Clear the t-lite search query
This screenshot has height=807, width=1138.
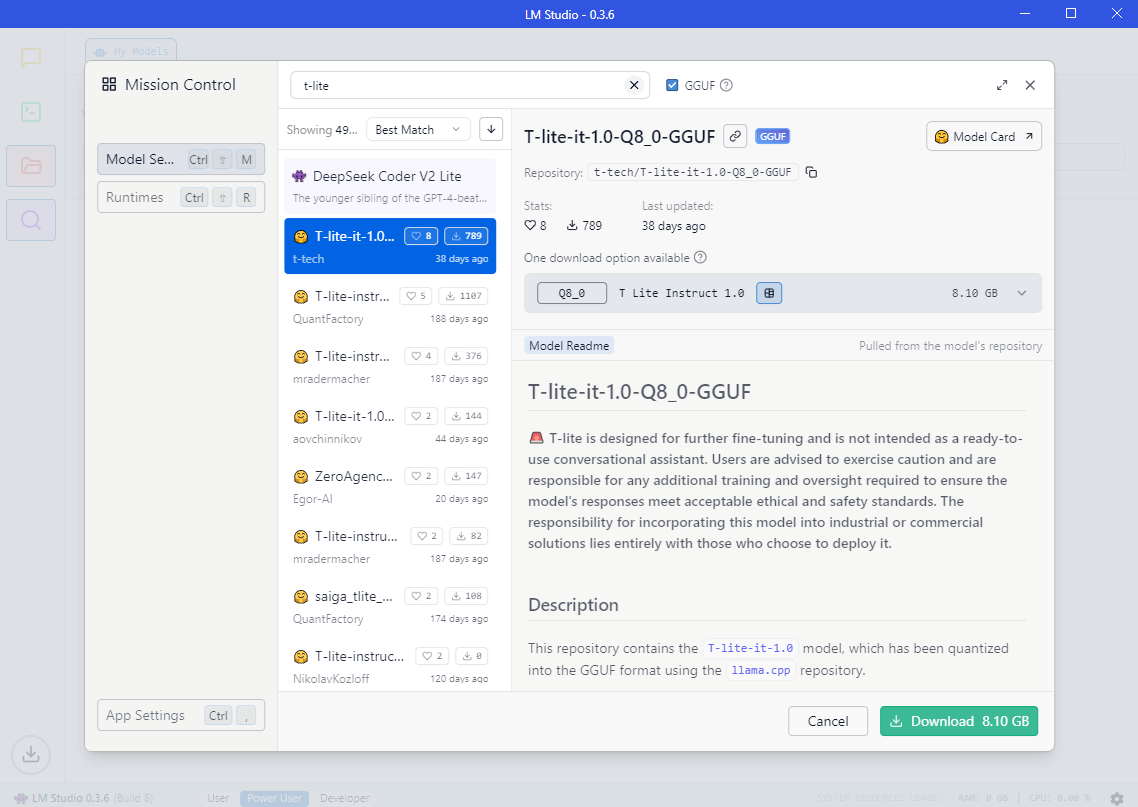point(634,85)
